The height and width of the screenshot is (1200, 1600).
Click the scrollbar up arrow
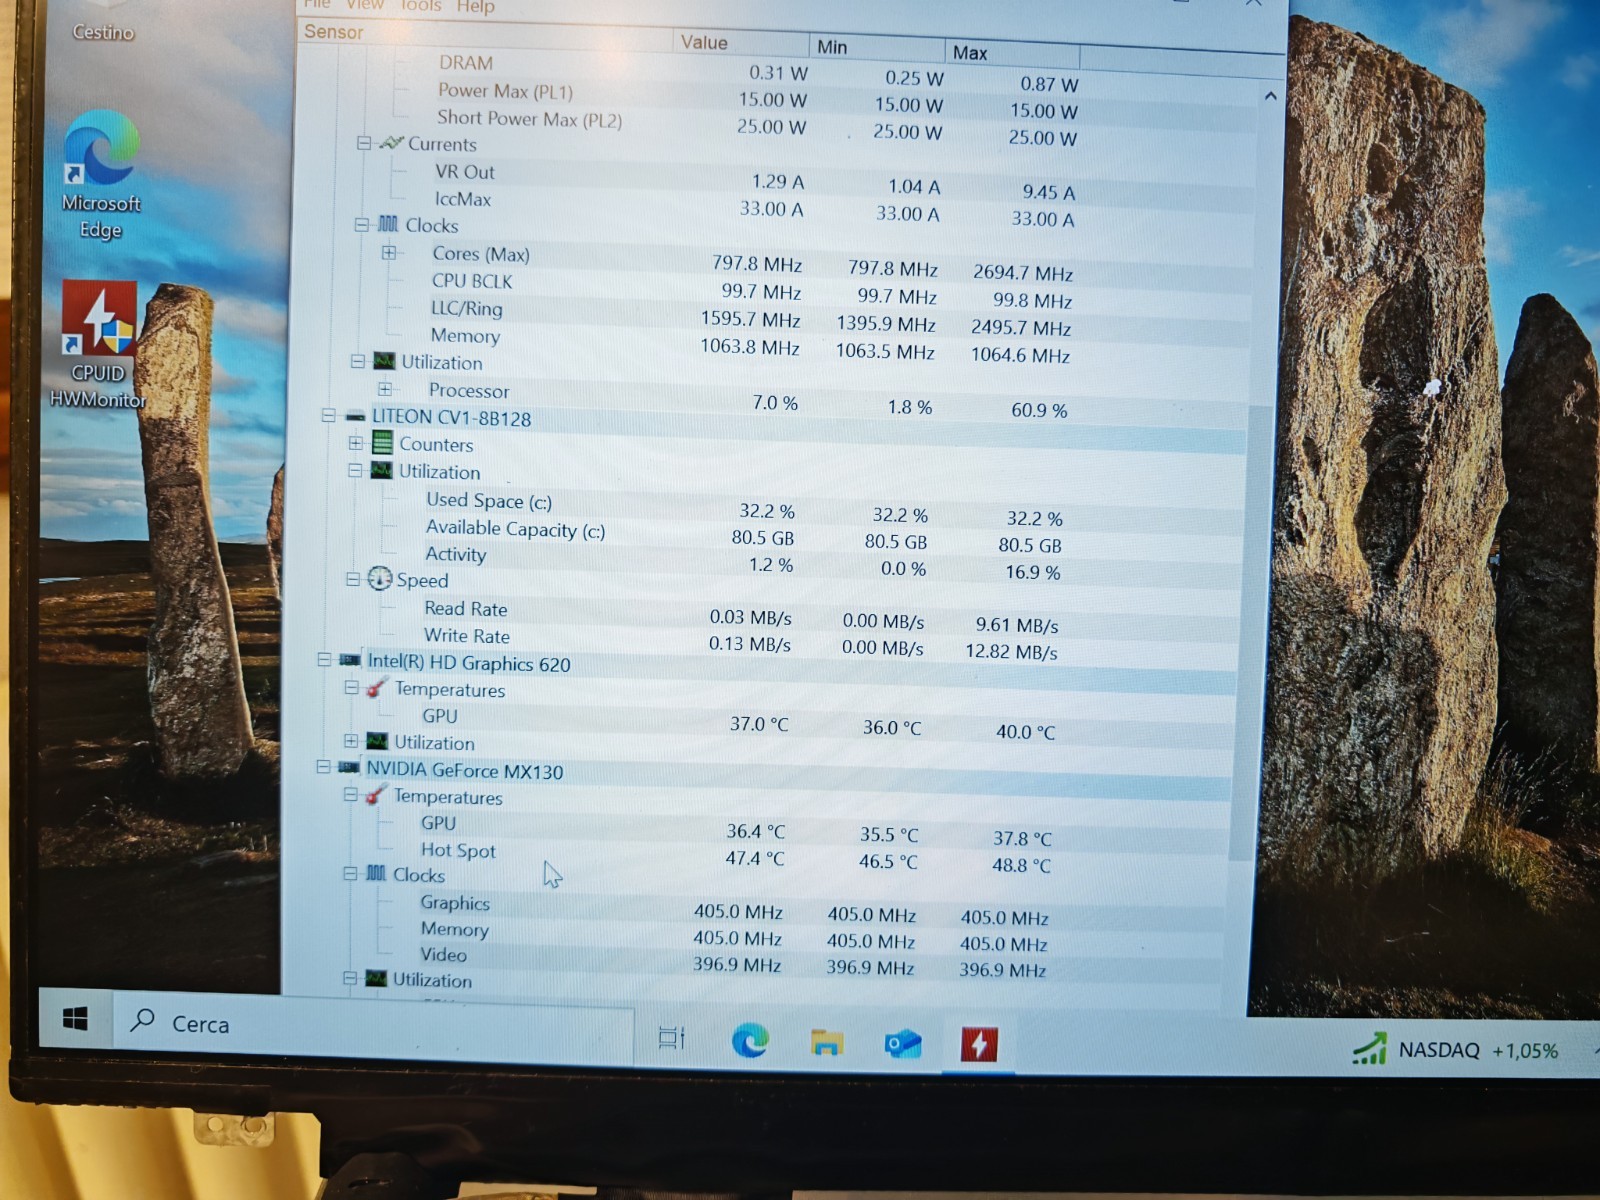pos(1270,96)
